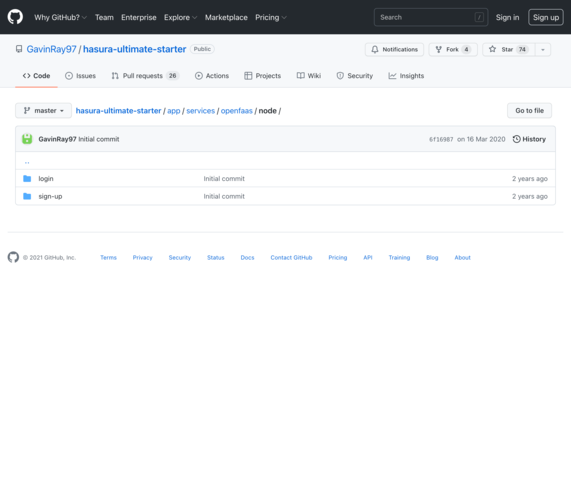View commit History
The height and width of the screenshot is (480, 571).
pos(529,139)
